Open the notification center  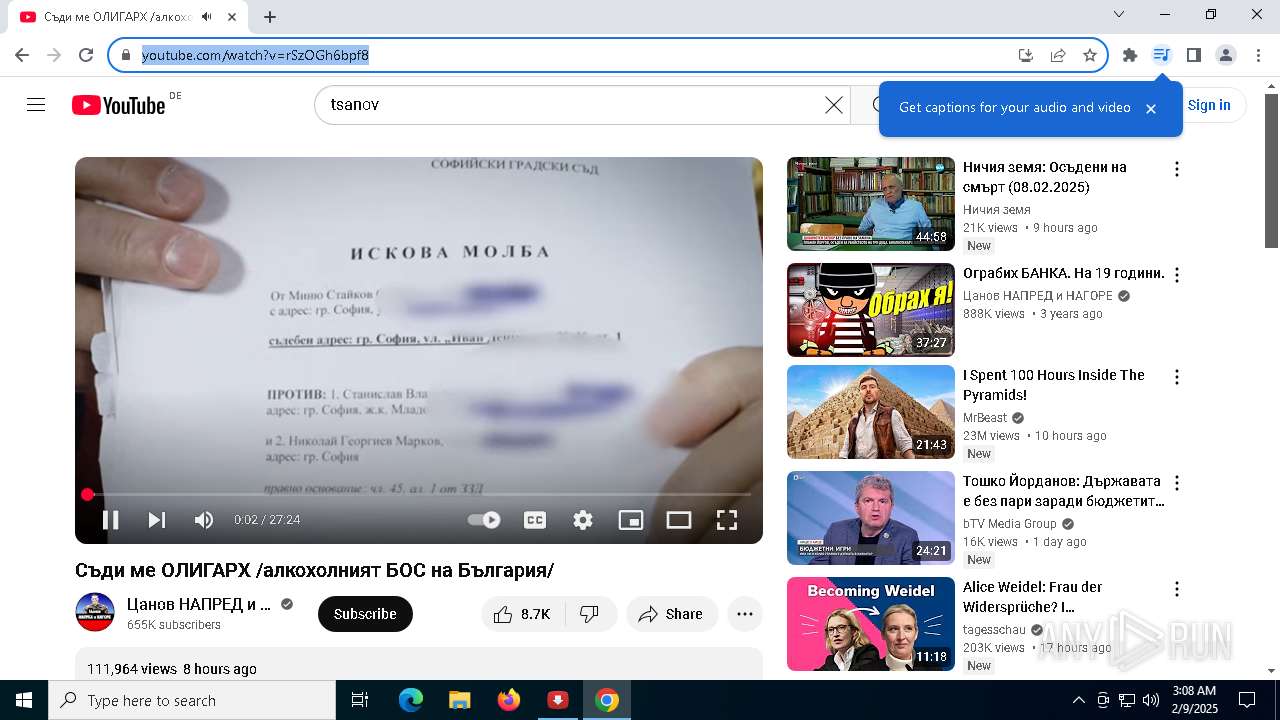coord(1247,700)
